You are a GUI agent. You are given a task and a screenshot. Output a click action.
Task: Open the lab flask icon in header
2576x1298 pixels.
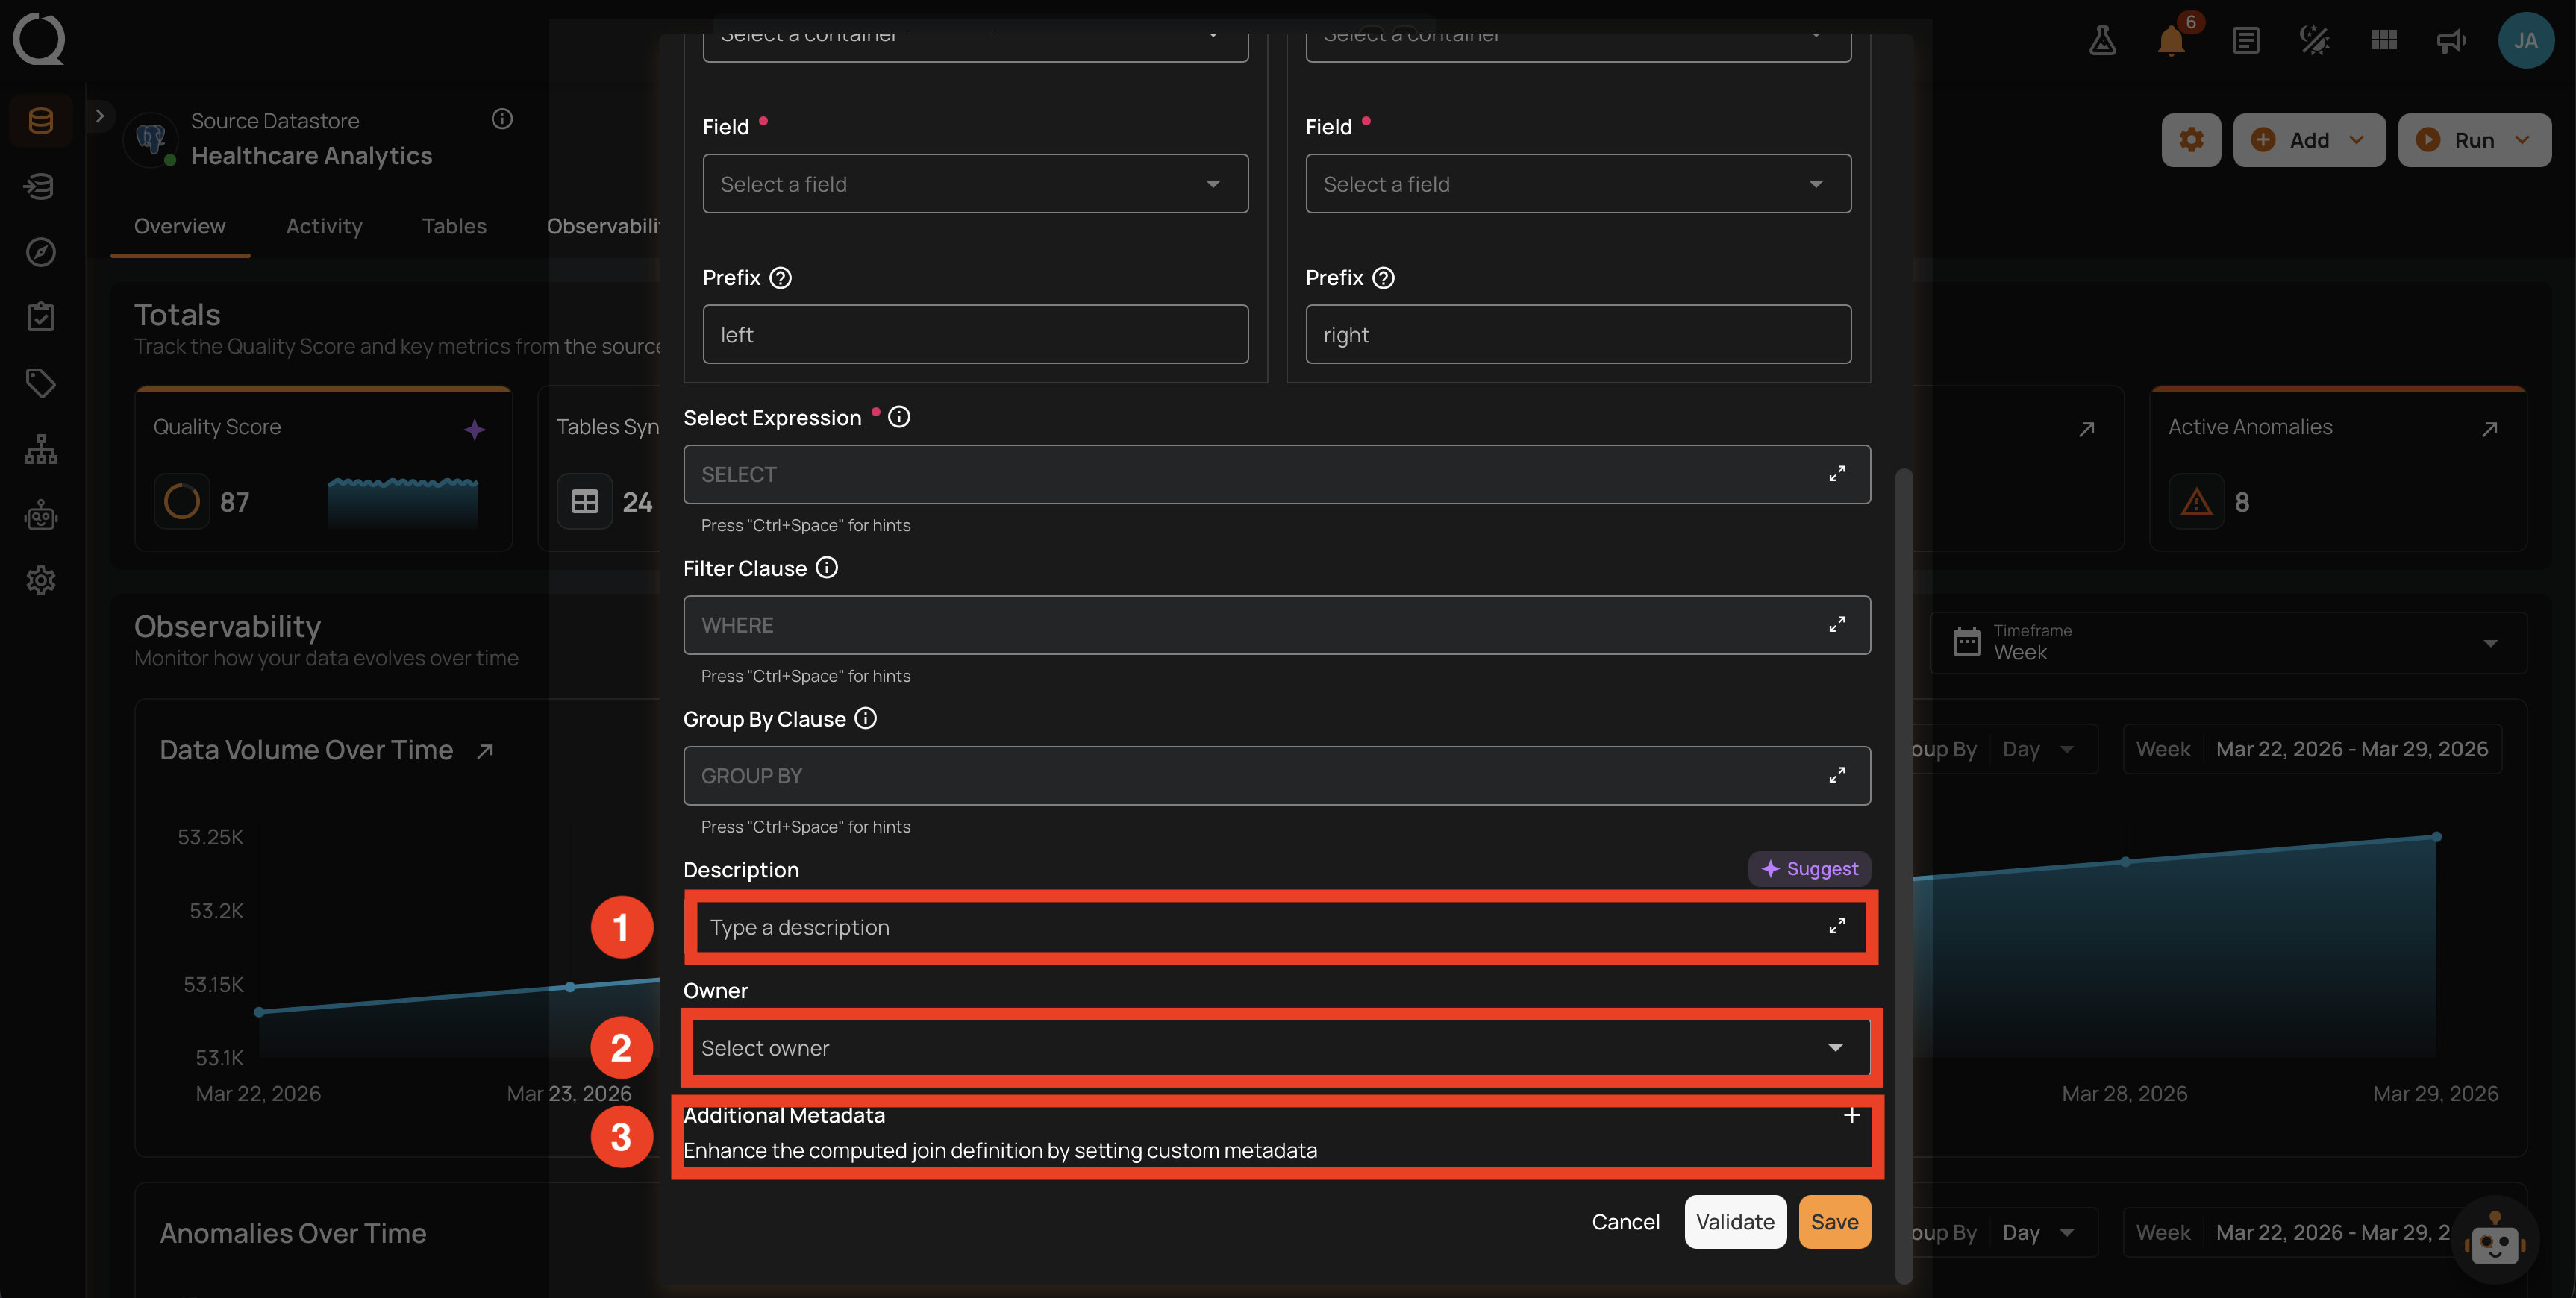click(x=2102, y=40)
